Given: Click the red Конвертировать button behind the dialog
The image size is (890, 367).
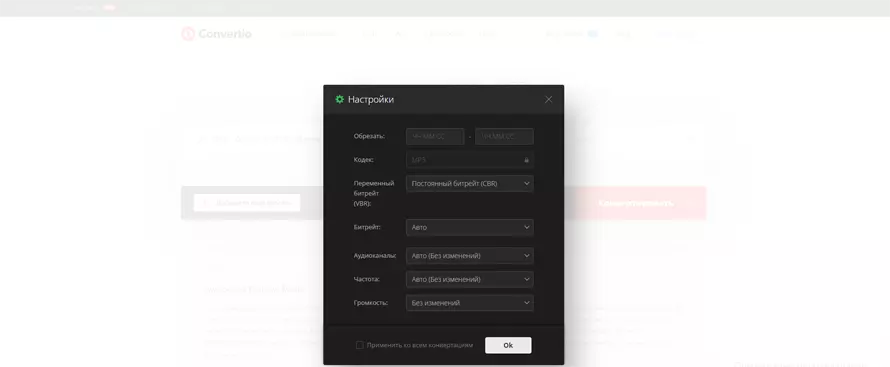Looking at the screenshot, I should [635, 203].
